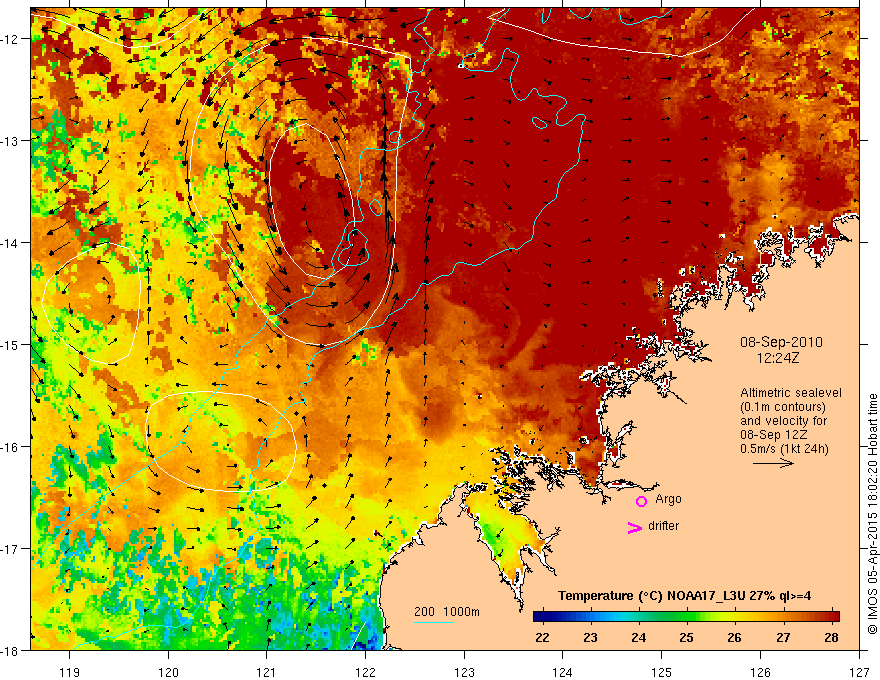
Task: Click the "Argo" legend label
Action: [x=668, y=499]
